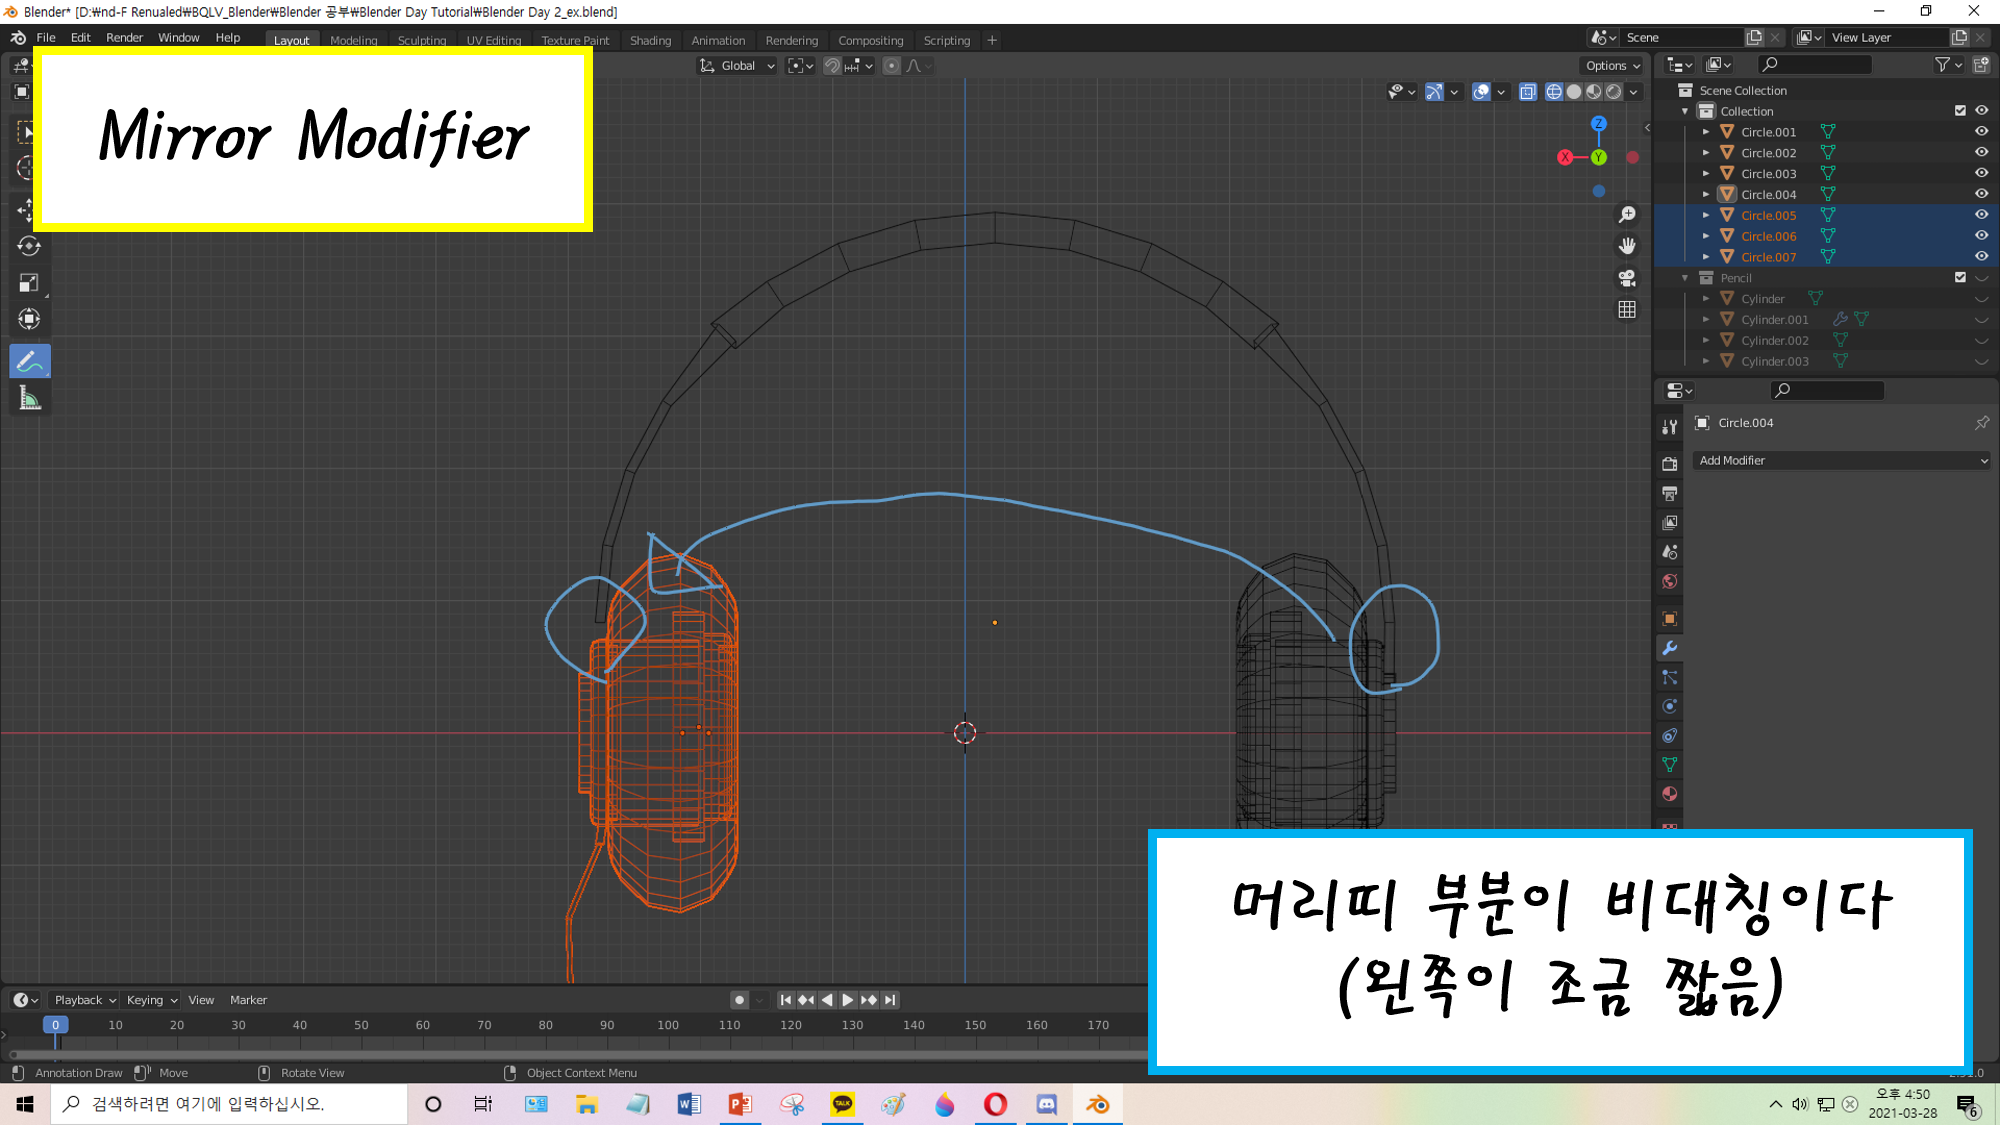This screenshot has height=1125, width=2000.
Task: Open the Add Modifier dropdown
Action: (x=1842, y=461)
